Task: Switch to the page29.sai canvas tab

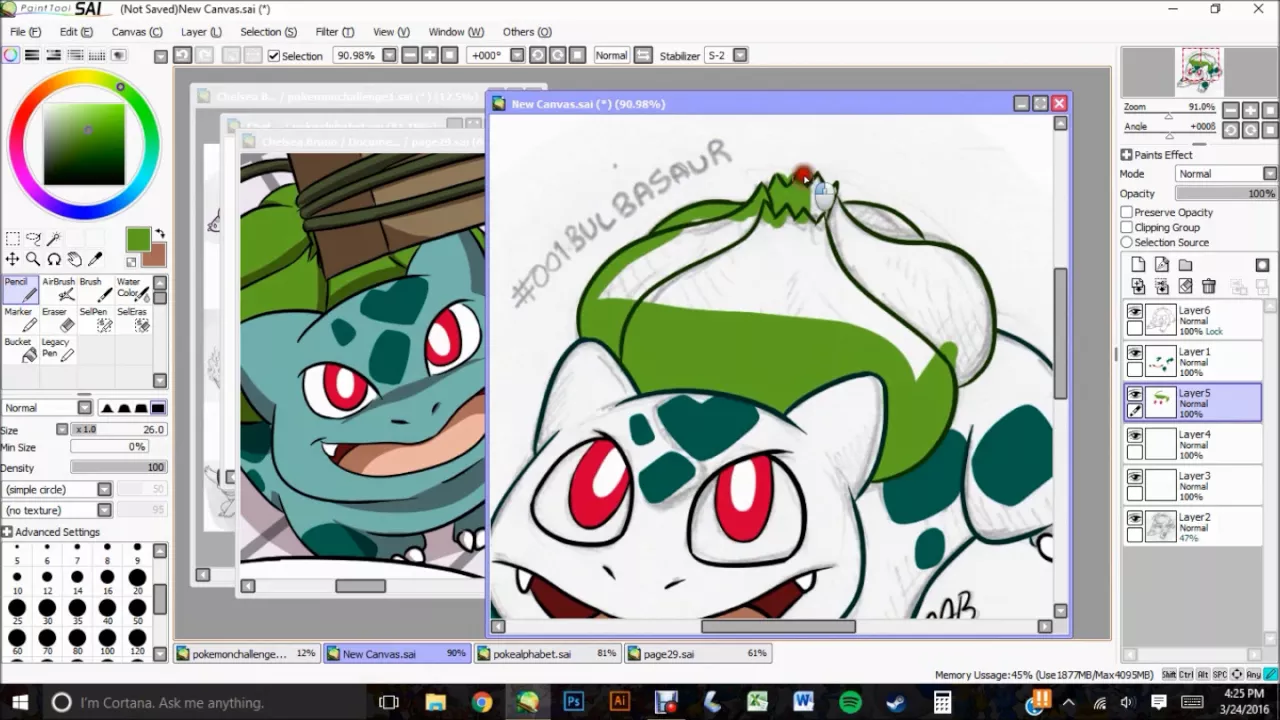Action: coord(697,654)
